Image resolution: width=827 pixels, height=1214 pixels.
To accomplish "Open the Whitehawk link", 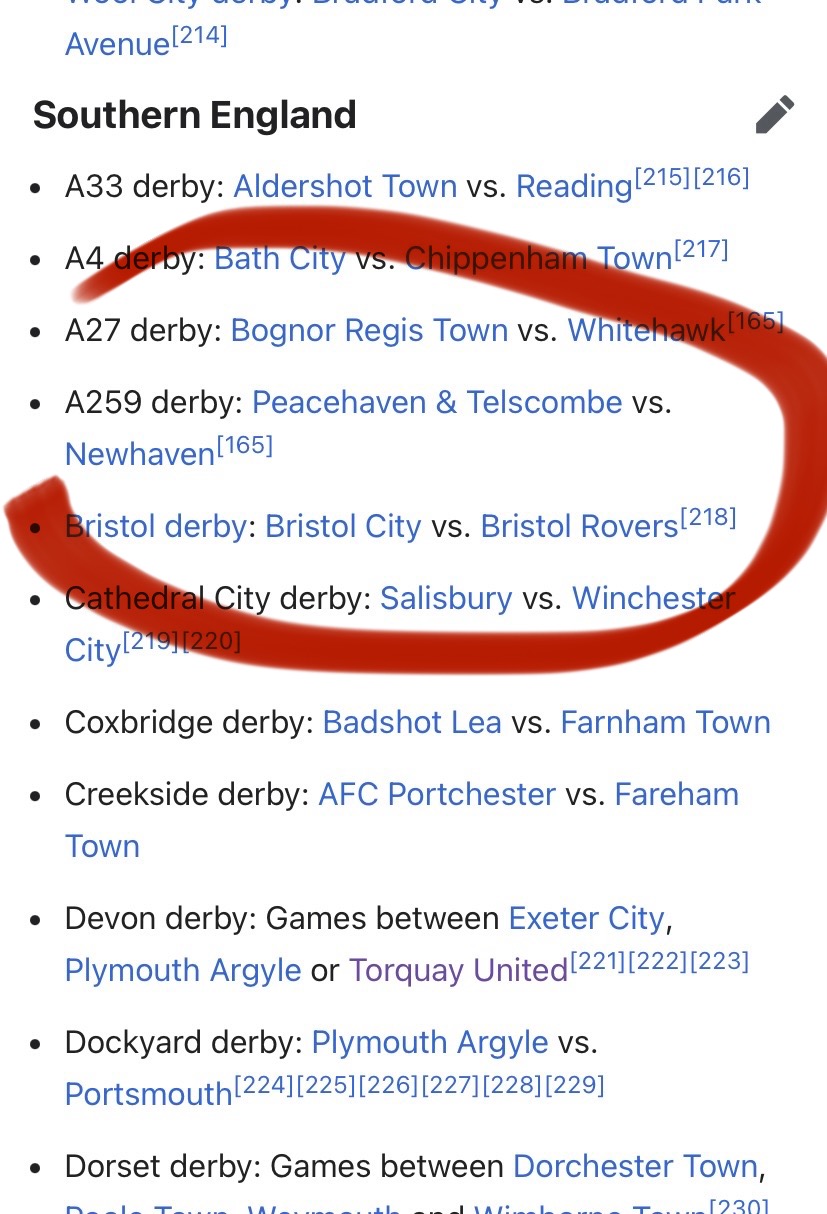I will [x=647, y=330].
